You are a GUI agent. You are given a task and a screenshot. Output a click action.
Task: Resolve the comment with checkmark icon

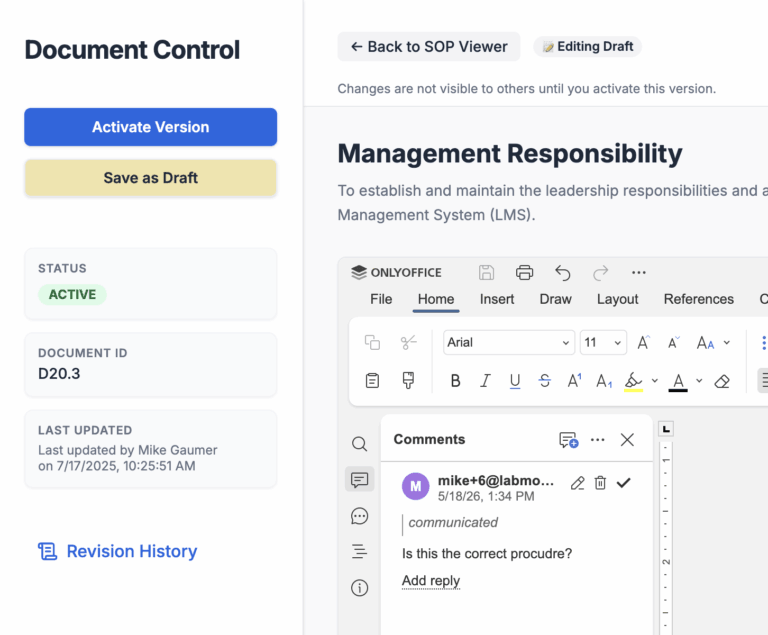[624, 483]
